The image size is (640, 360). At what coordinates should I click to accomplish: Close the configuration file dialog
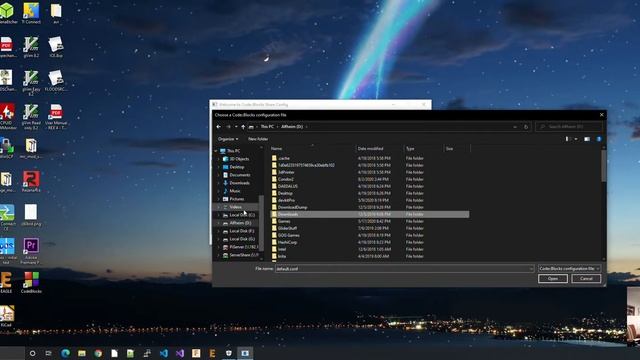click(x=602, y=115)
